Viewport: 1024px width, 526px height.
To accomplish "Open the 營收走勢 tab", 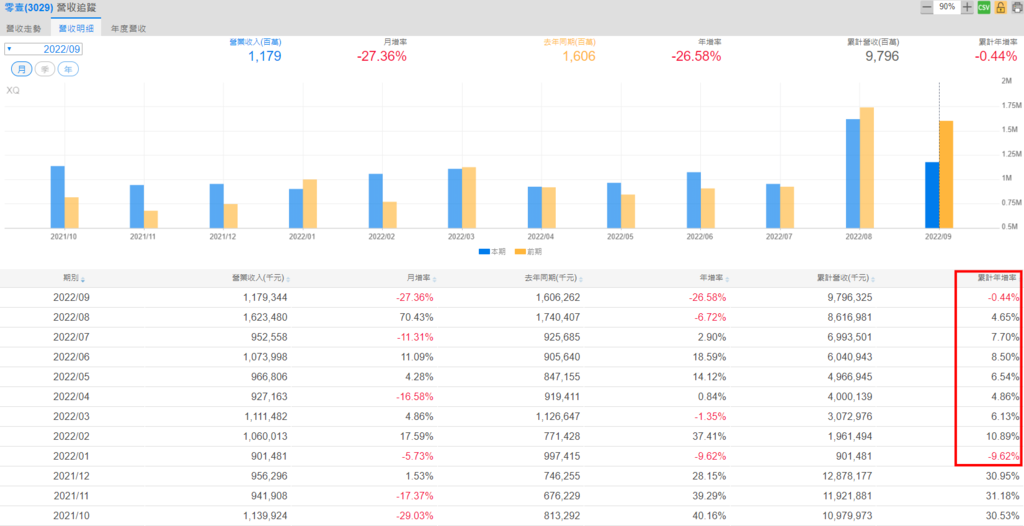I will [x=24, y=29].
